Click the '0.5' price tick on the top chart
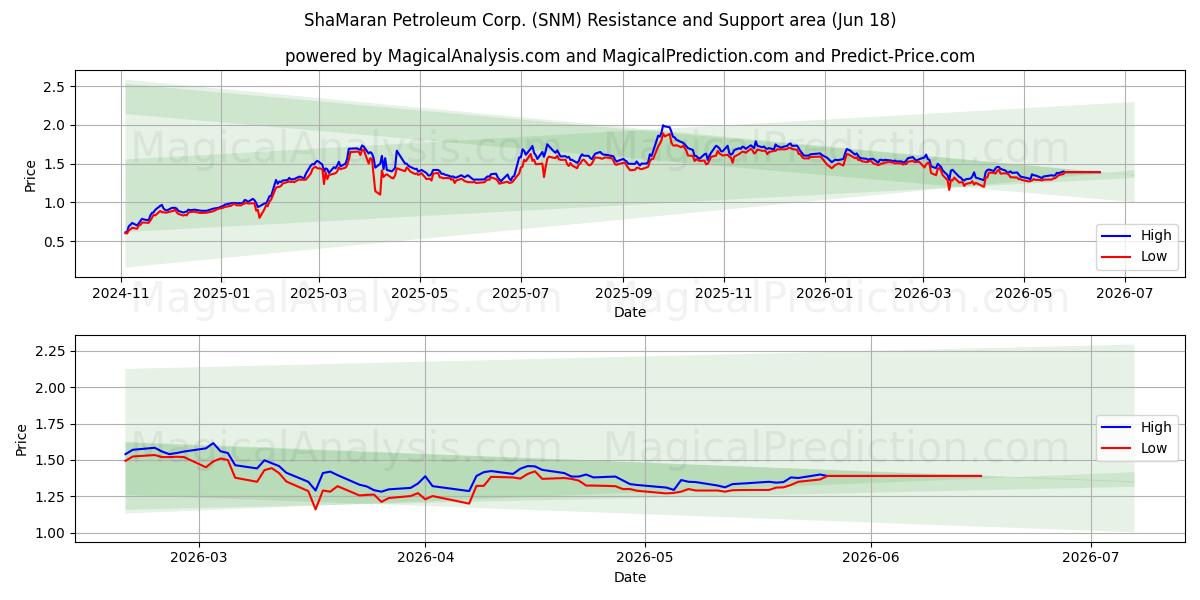The height and width of the screenshot is (600, 1200). click(x=55, y=242)
